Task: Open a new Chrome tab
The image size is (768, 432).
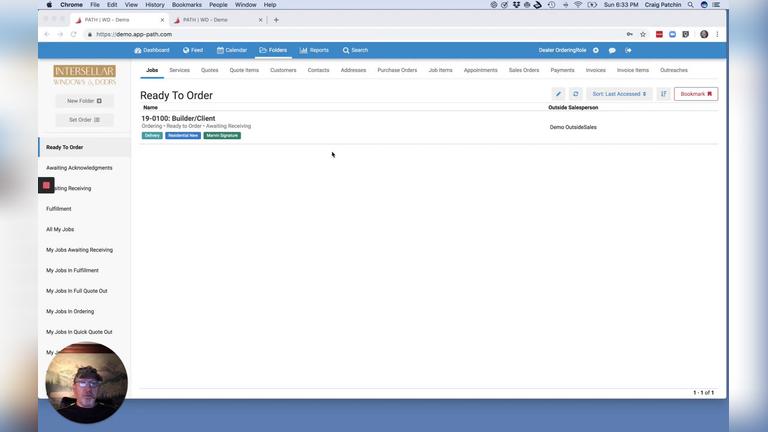Action: tap(276, 20)
